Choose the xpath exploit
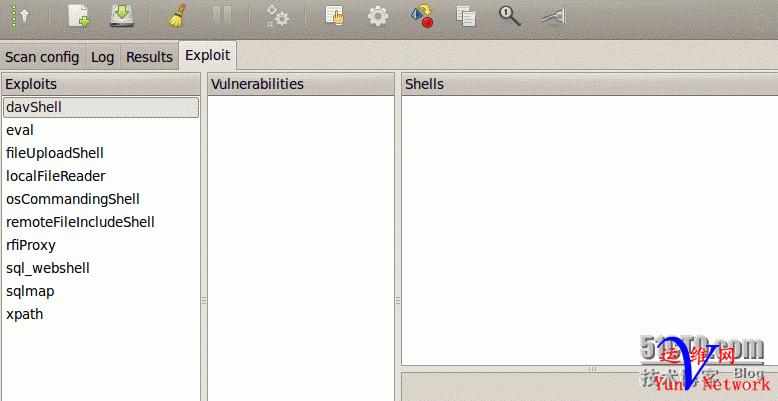 [101, 314]
